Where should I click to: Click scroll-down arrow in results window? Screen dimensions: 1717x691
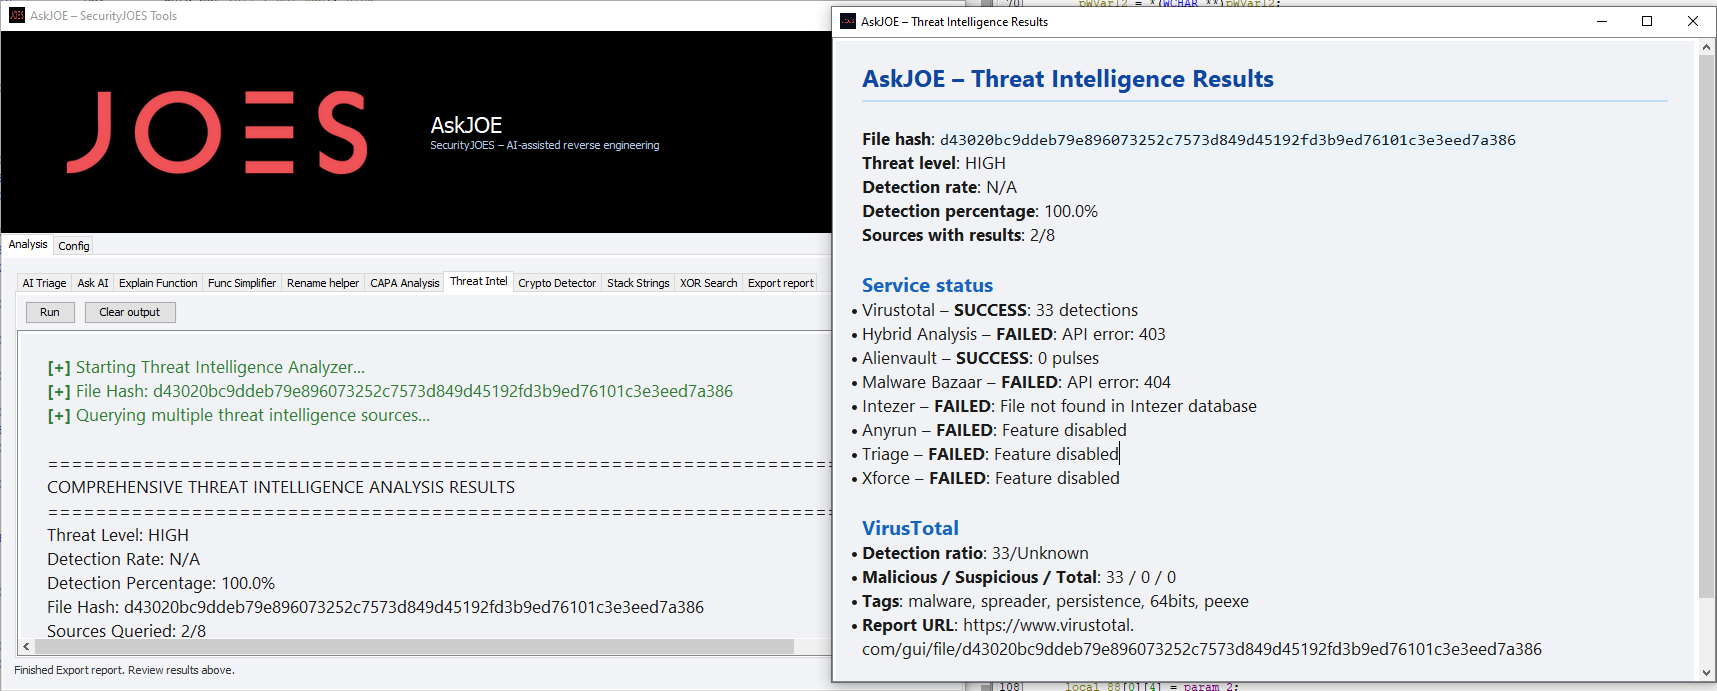[x=1707, y=673]
